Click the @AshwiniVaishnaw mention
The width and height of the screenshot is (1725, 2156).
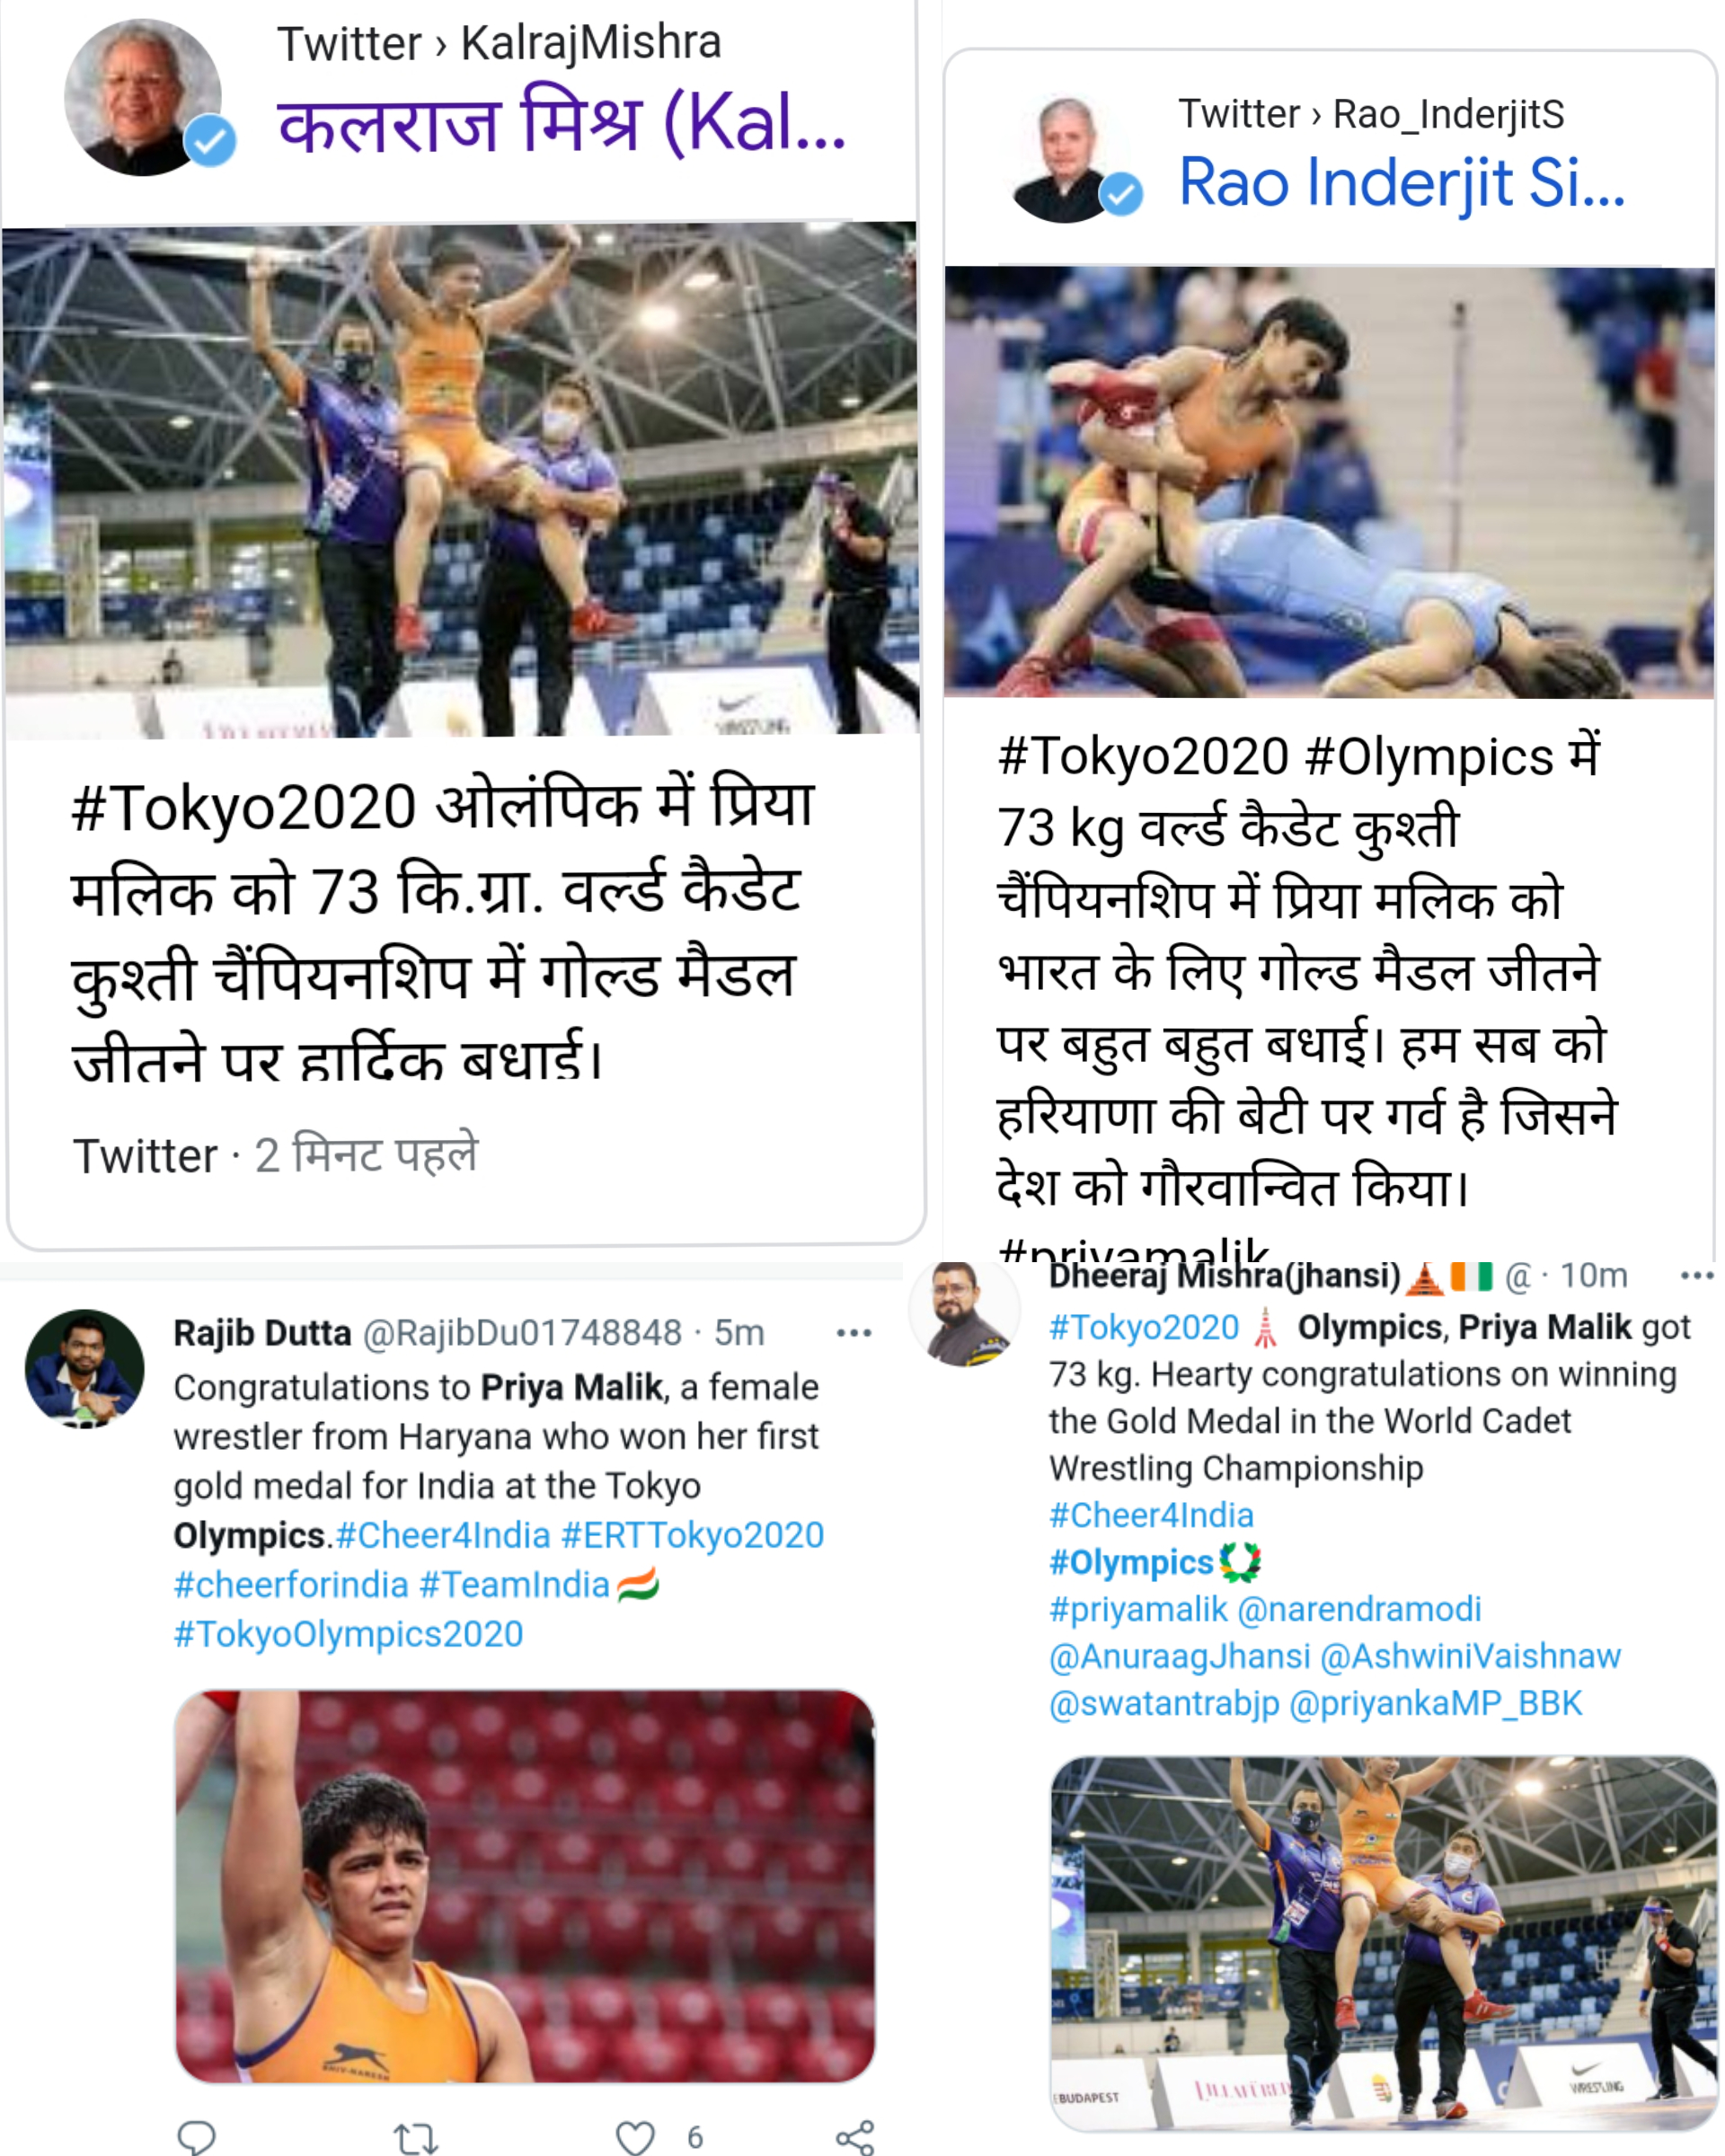coord(1470,1656)
